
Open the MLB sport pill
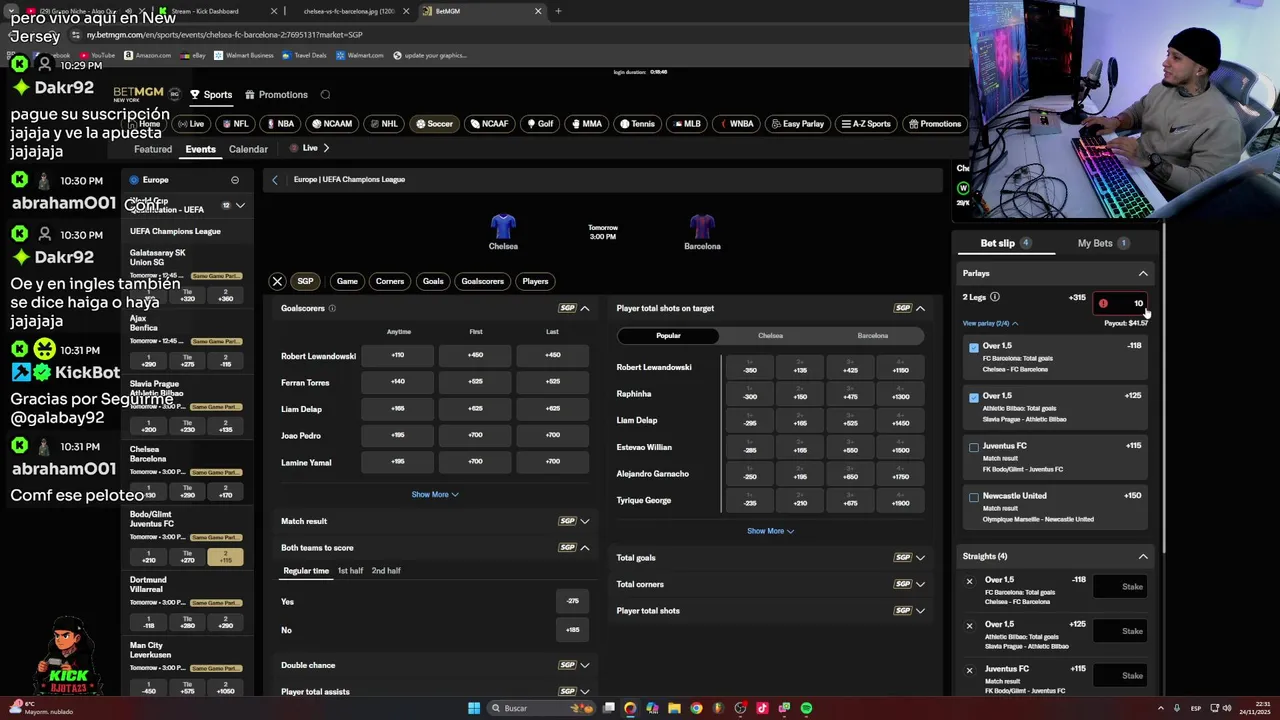686,124
